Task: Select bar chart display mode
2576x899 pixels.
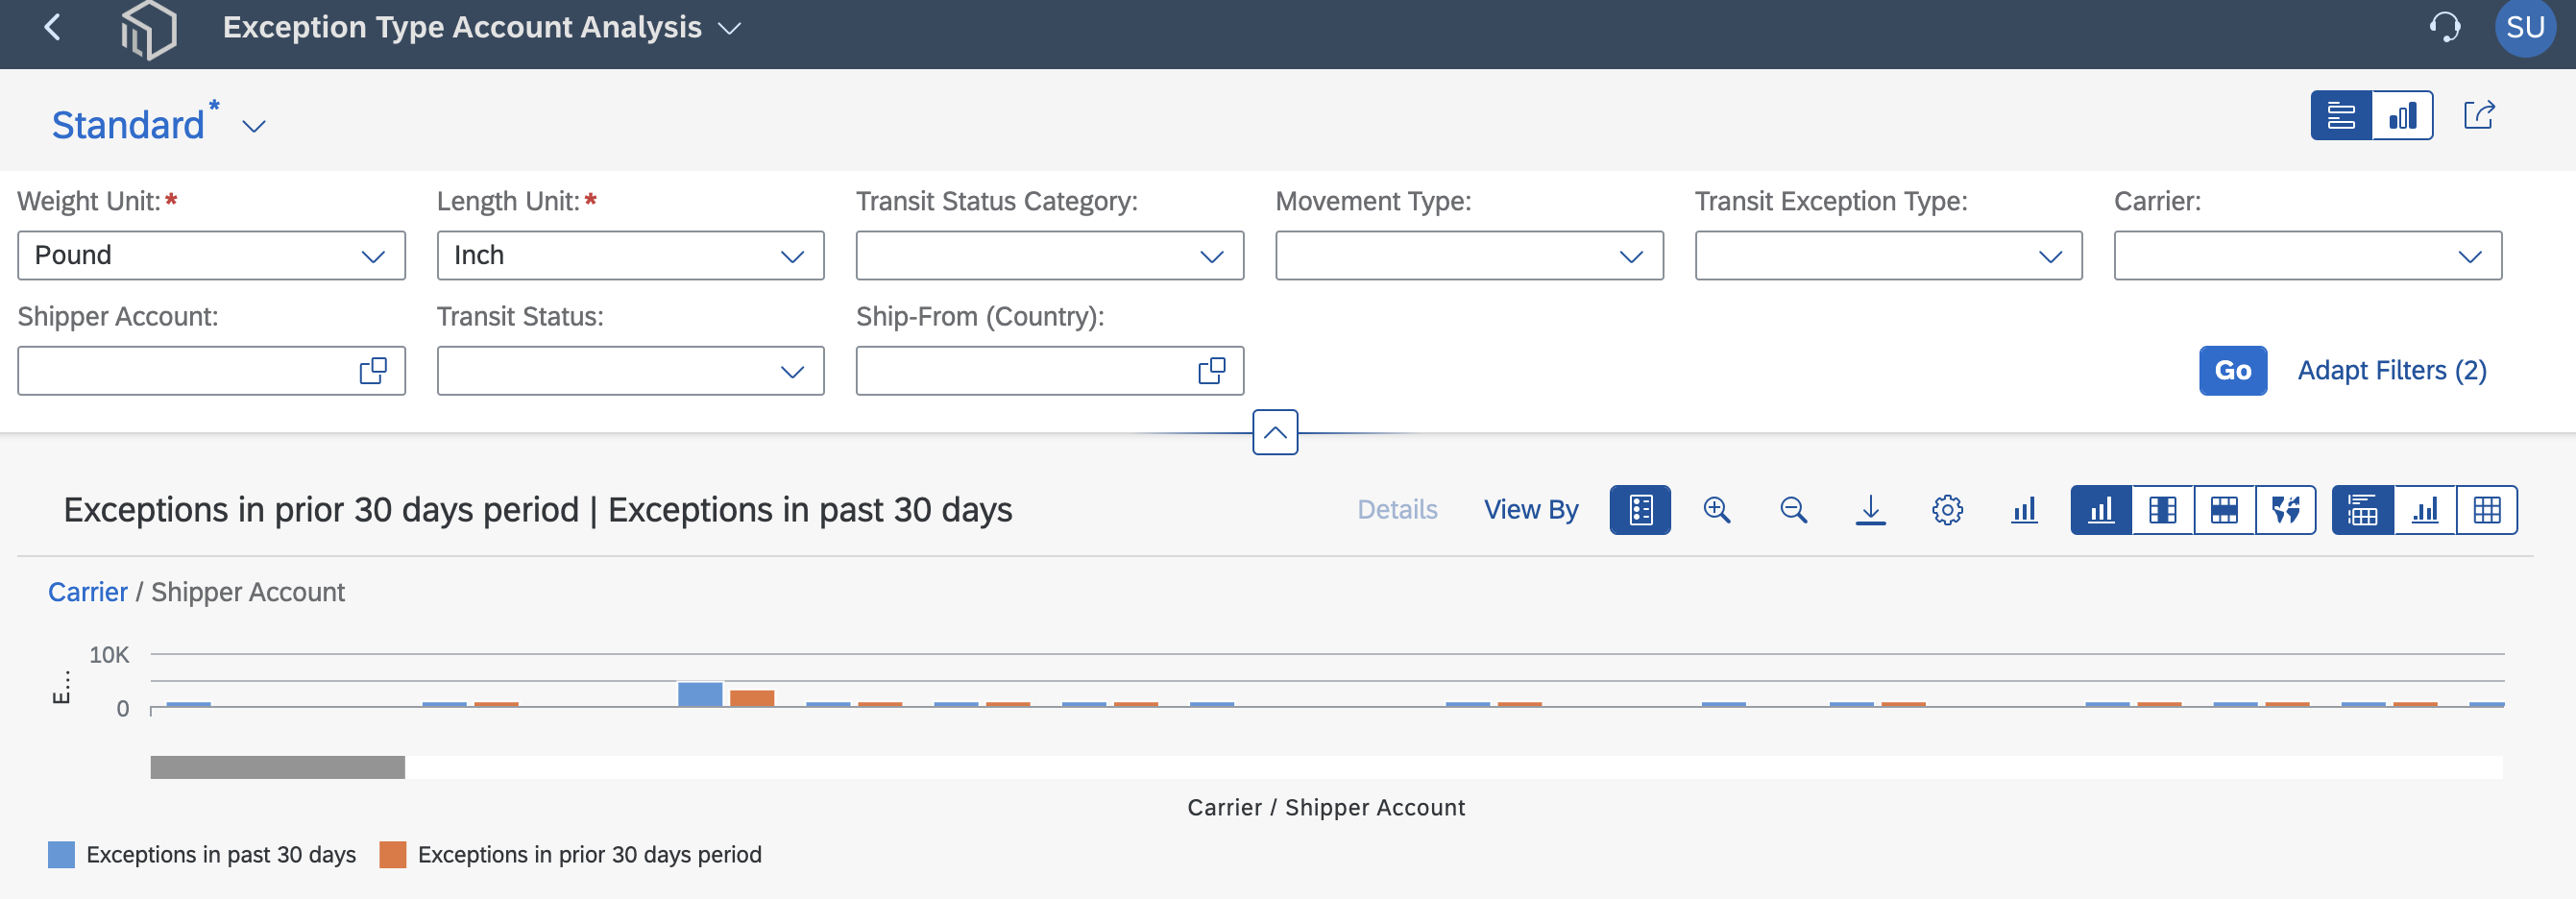Action: click(2101, 510)
